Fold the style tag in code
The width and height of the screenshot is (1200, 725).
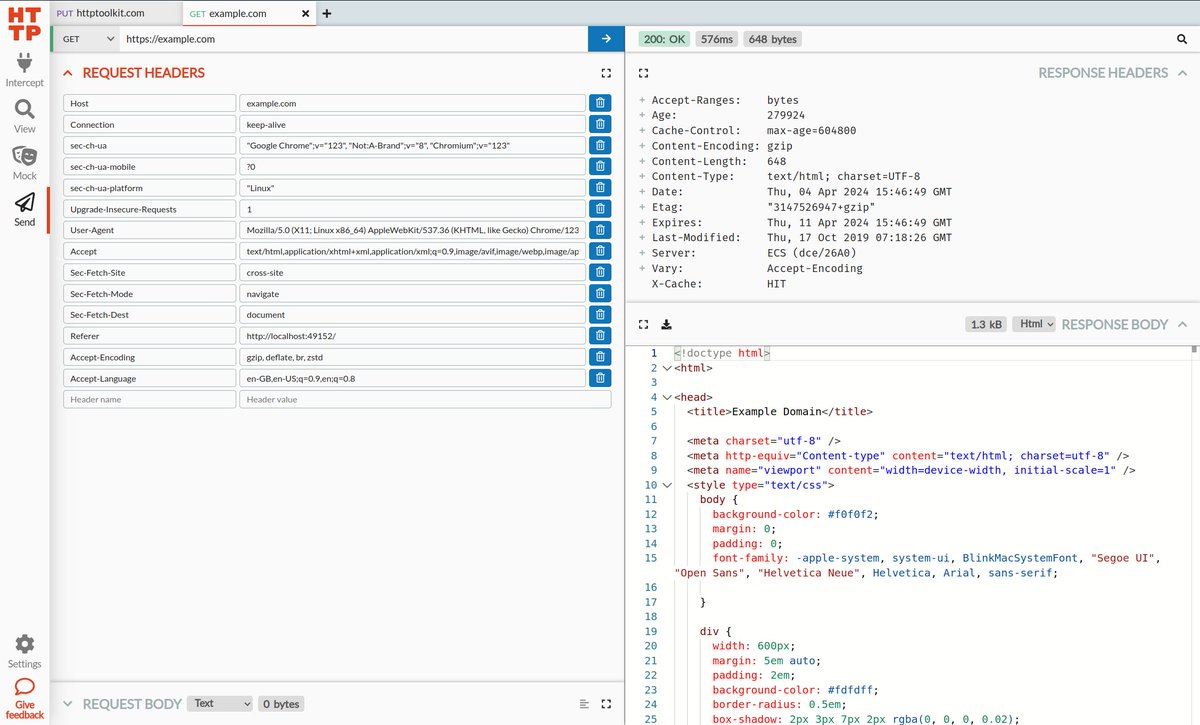[667, 485]
